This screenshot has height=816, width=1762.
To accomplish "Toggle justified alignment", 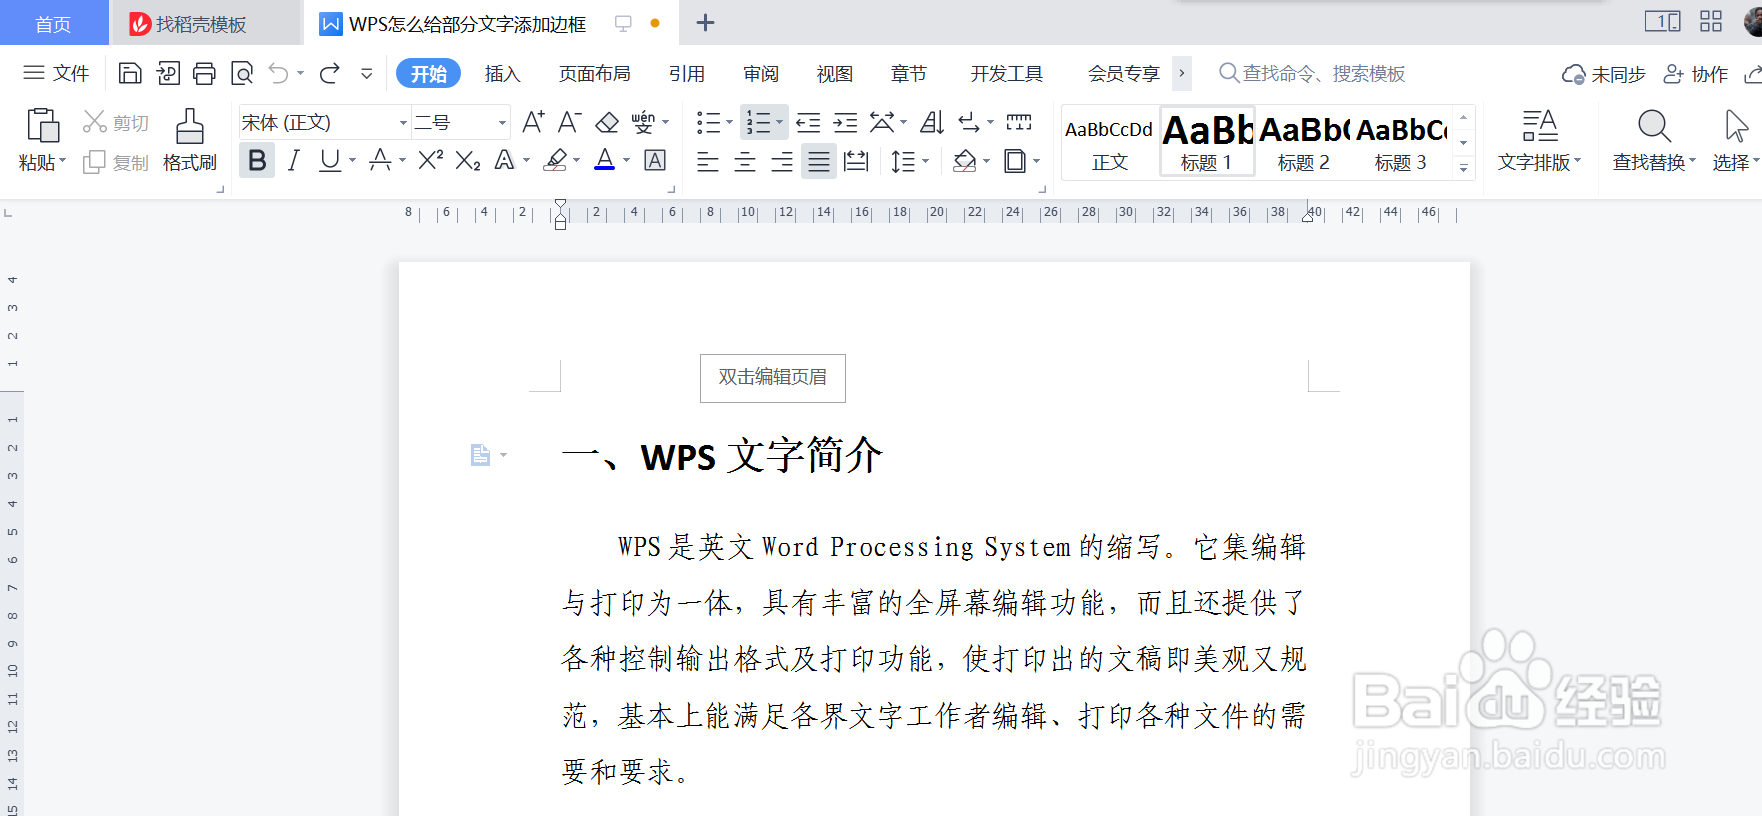I will [819, 161].
